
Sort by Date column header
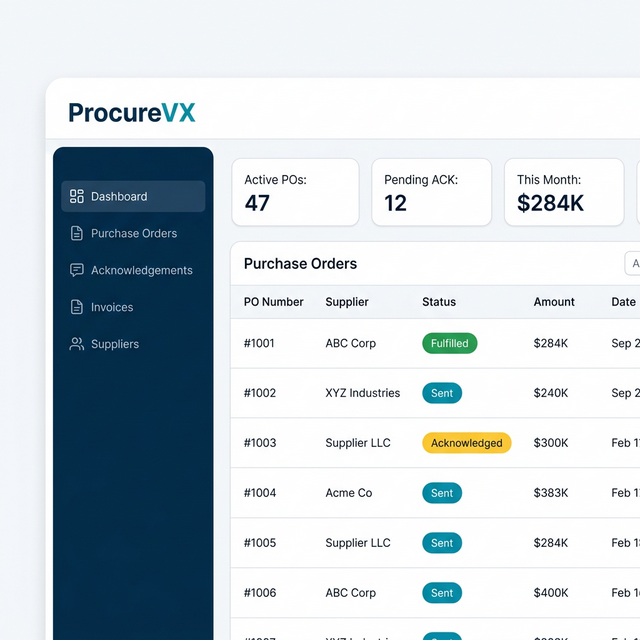click(623, 302)
